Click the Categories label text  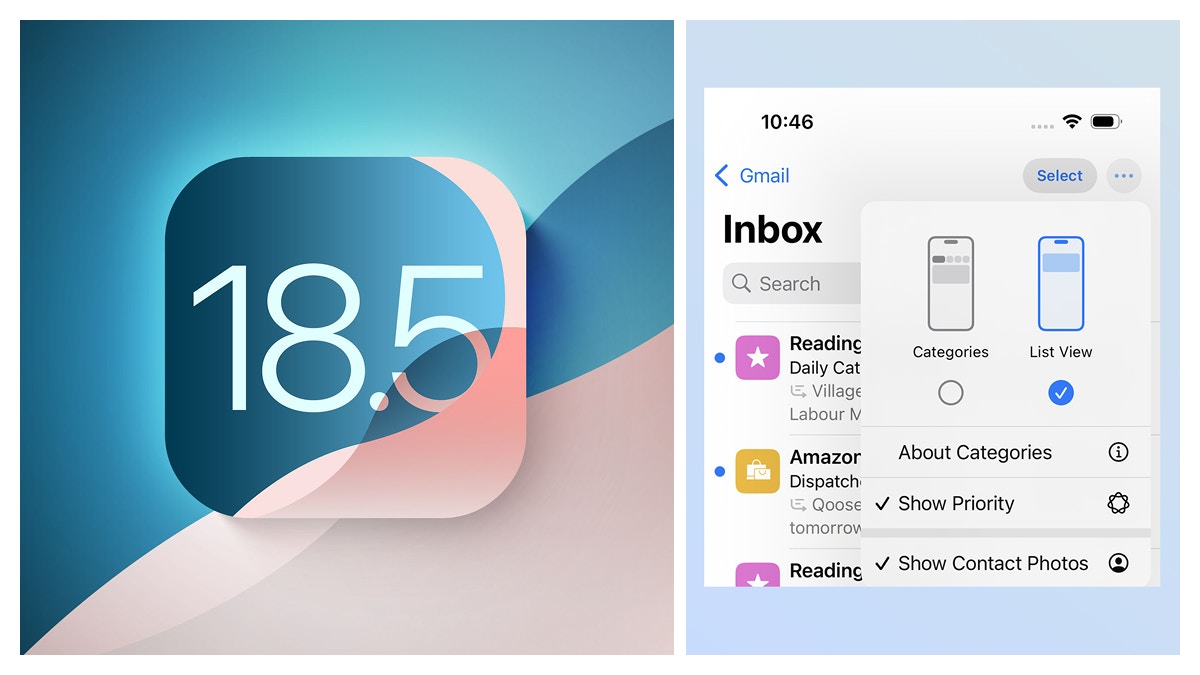click(x=951, y=352)
